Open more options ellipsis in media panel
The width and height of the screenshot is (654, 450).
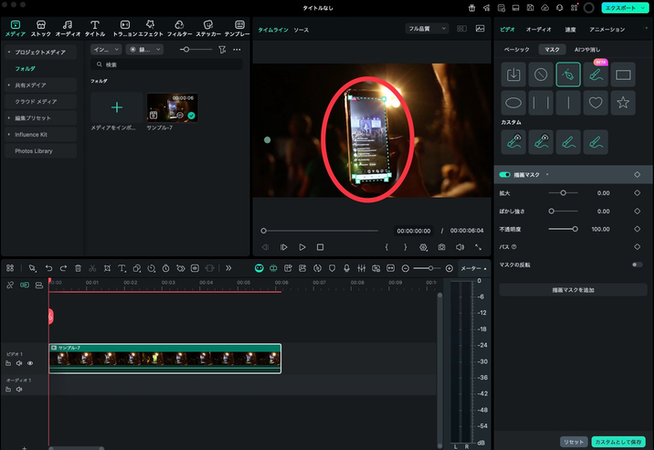tap(237, 50)
